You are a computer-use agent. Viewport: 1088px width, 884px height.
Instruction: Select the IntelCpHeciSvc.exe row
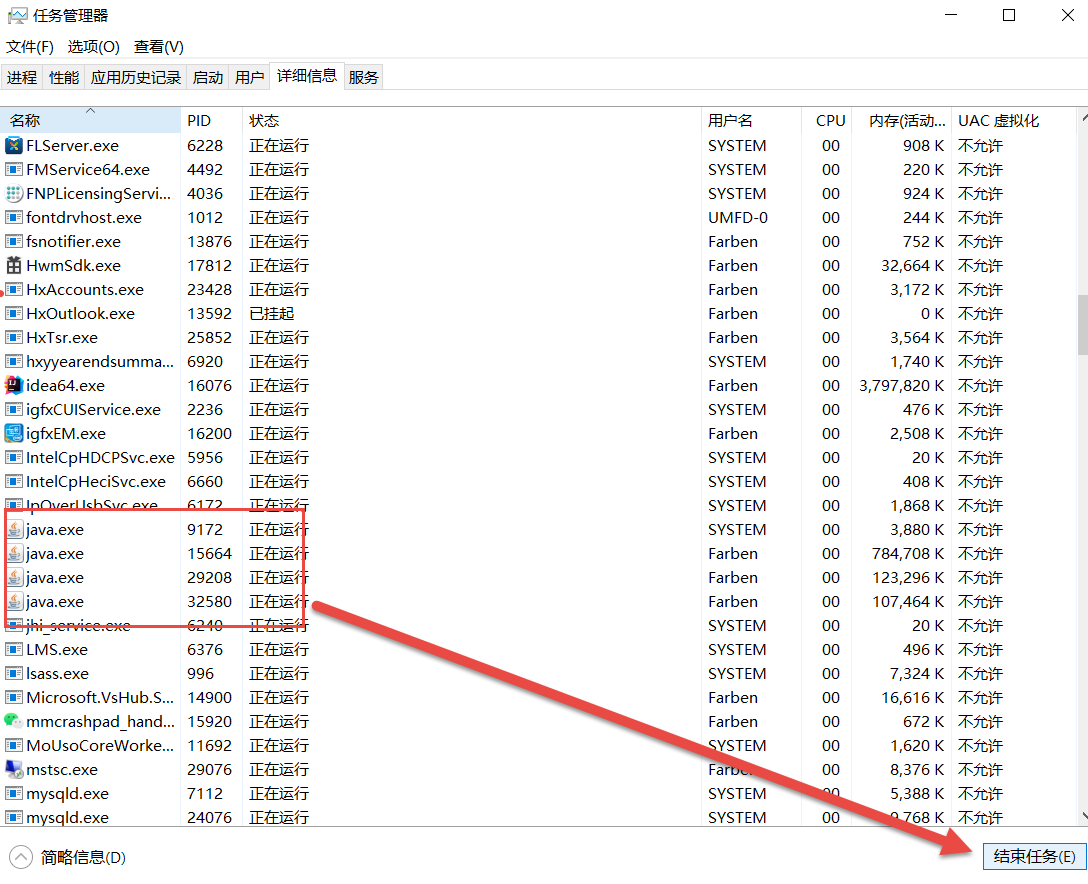click(x=538, y=482)
